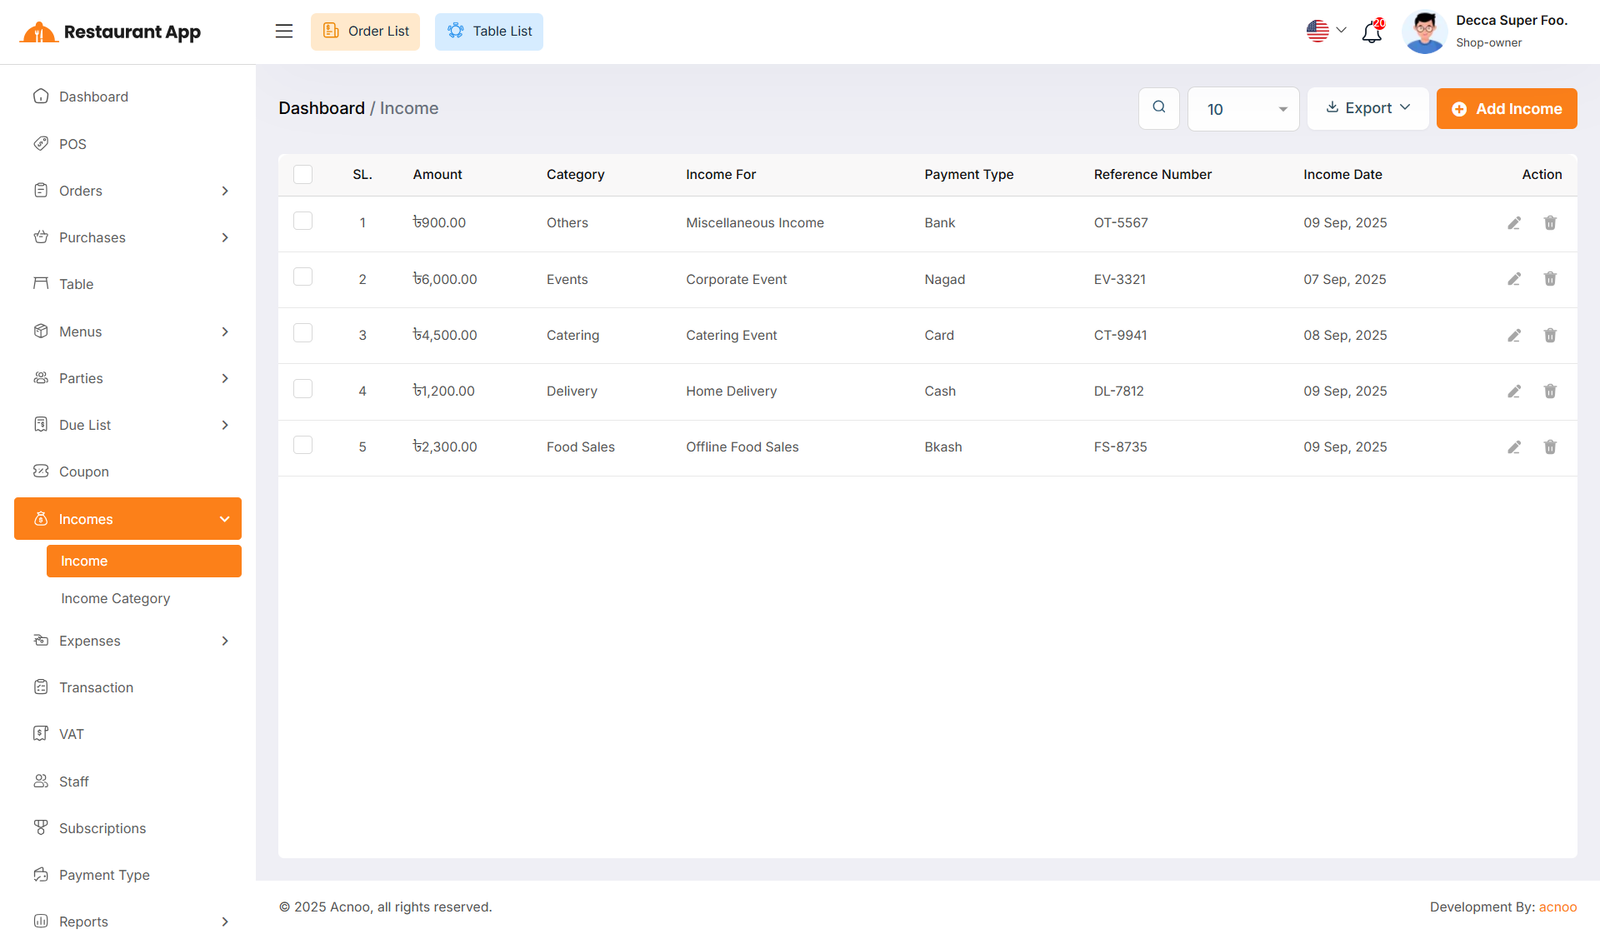Select the checkbox for Food Sales row
This screenshot has height=933, width=1600.
coord(303,445)
